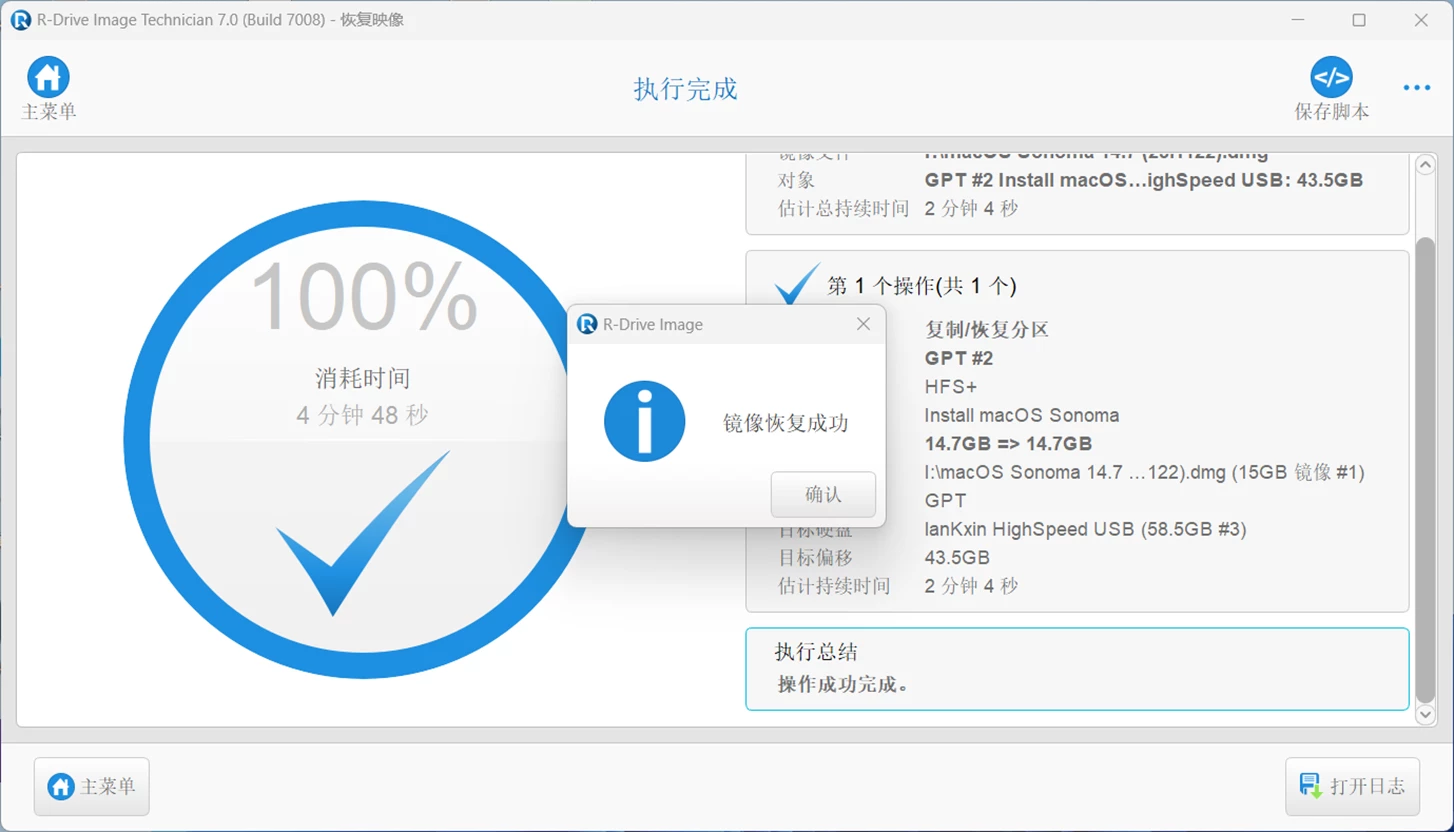The width and height of the screenshot is (1454, 832).
Task: Click the vertical scrollbar thumb
Action: pyautogui.click(x=1425, y=470)
